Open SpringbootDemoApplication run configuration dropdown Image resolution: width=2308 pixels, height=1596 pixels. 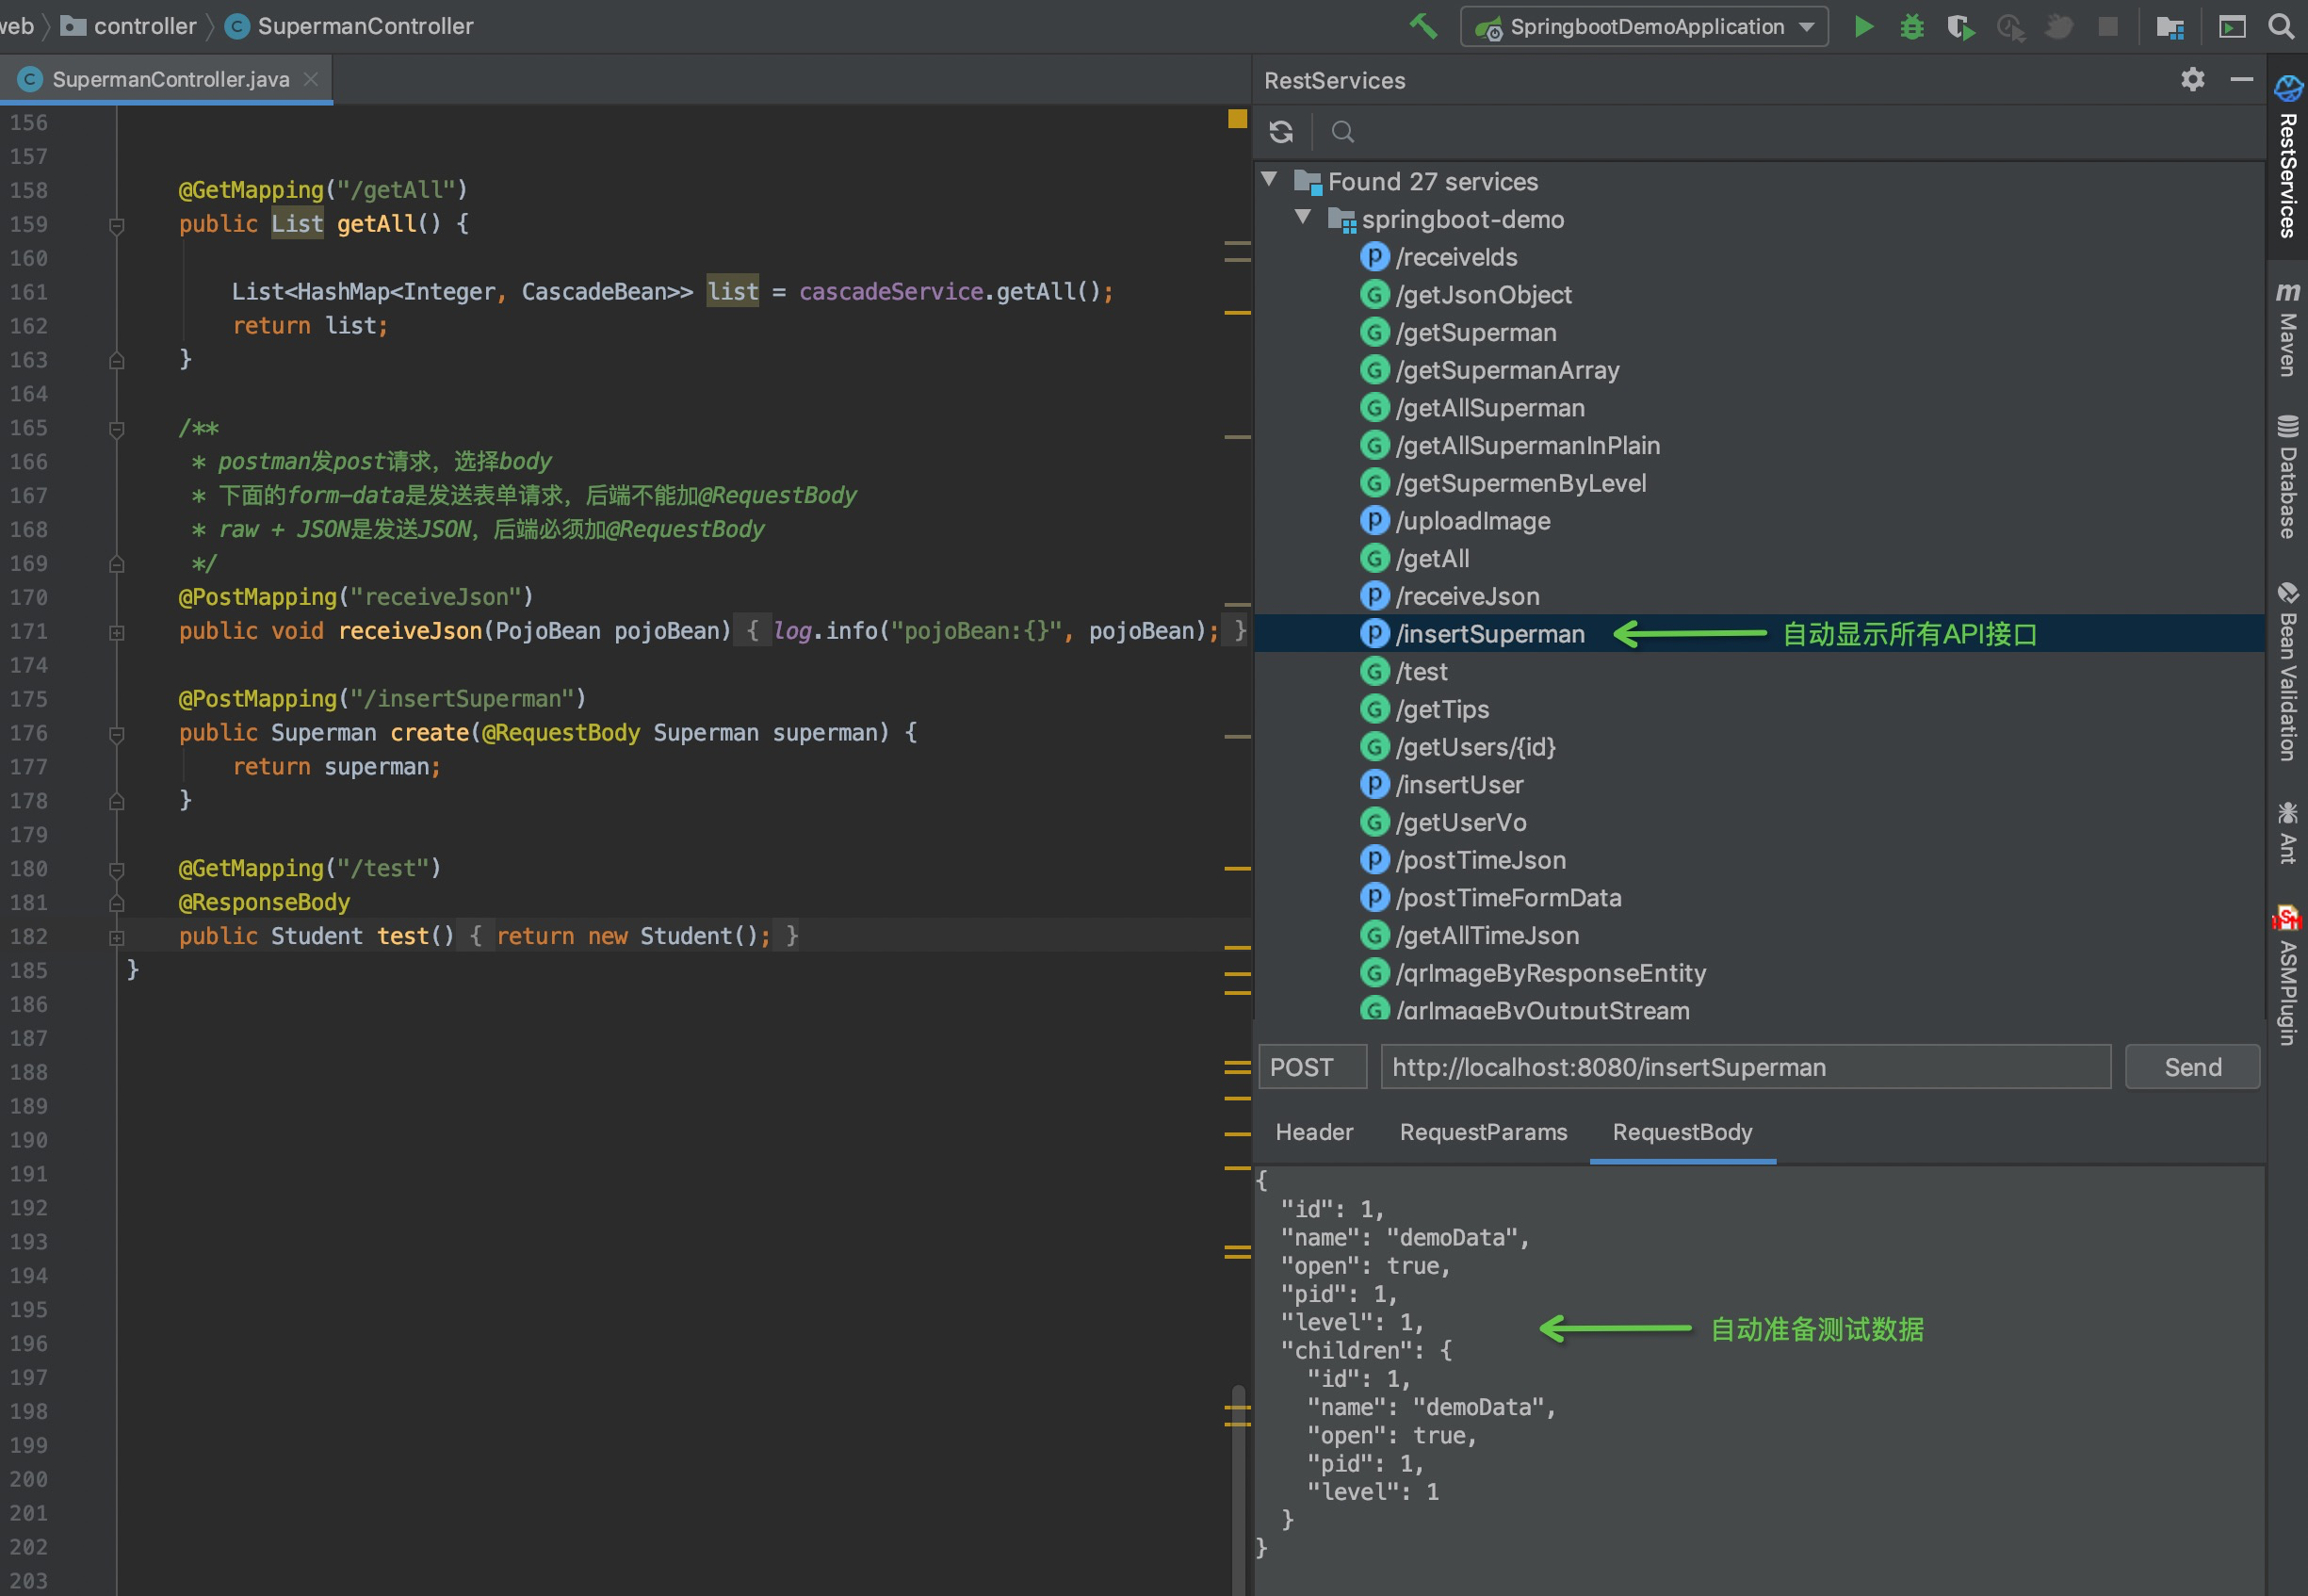click(1645, 27)
